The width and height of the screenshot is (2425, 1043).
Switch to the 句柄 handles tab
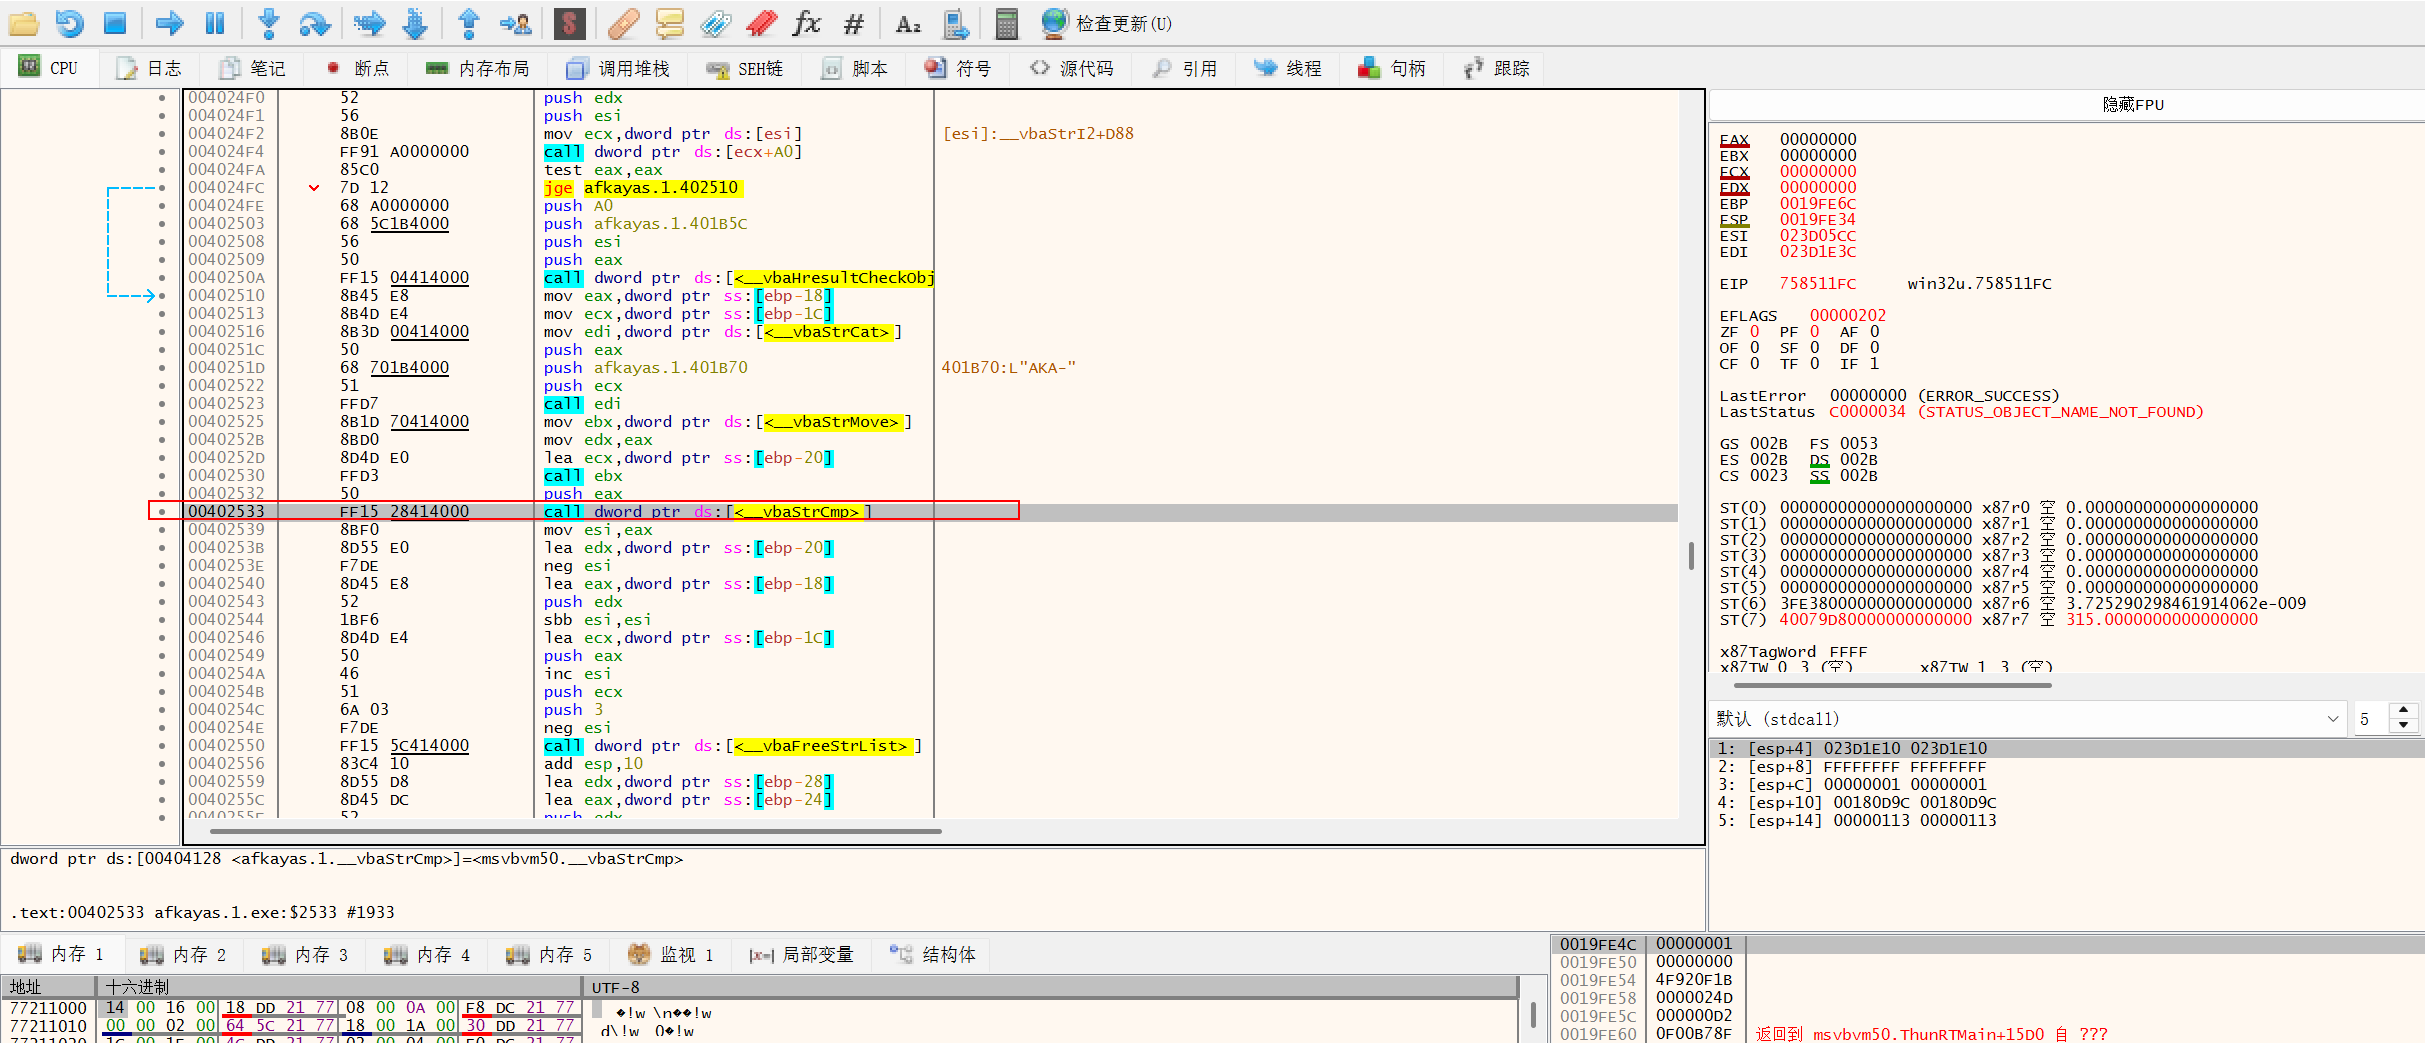1392,68
